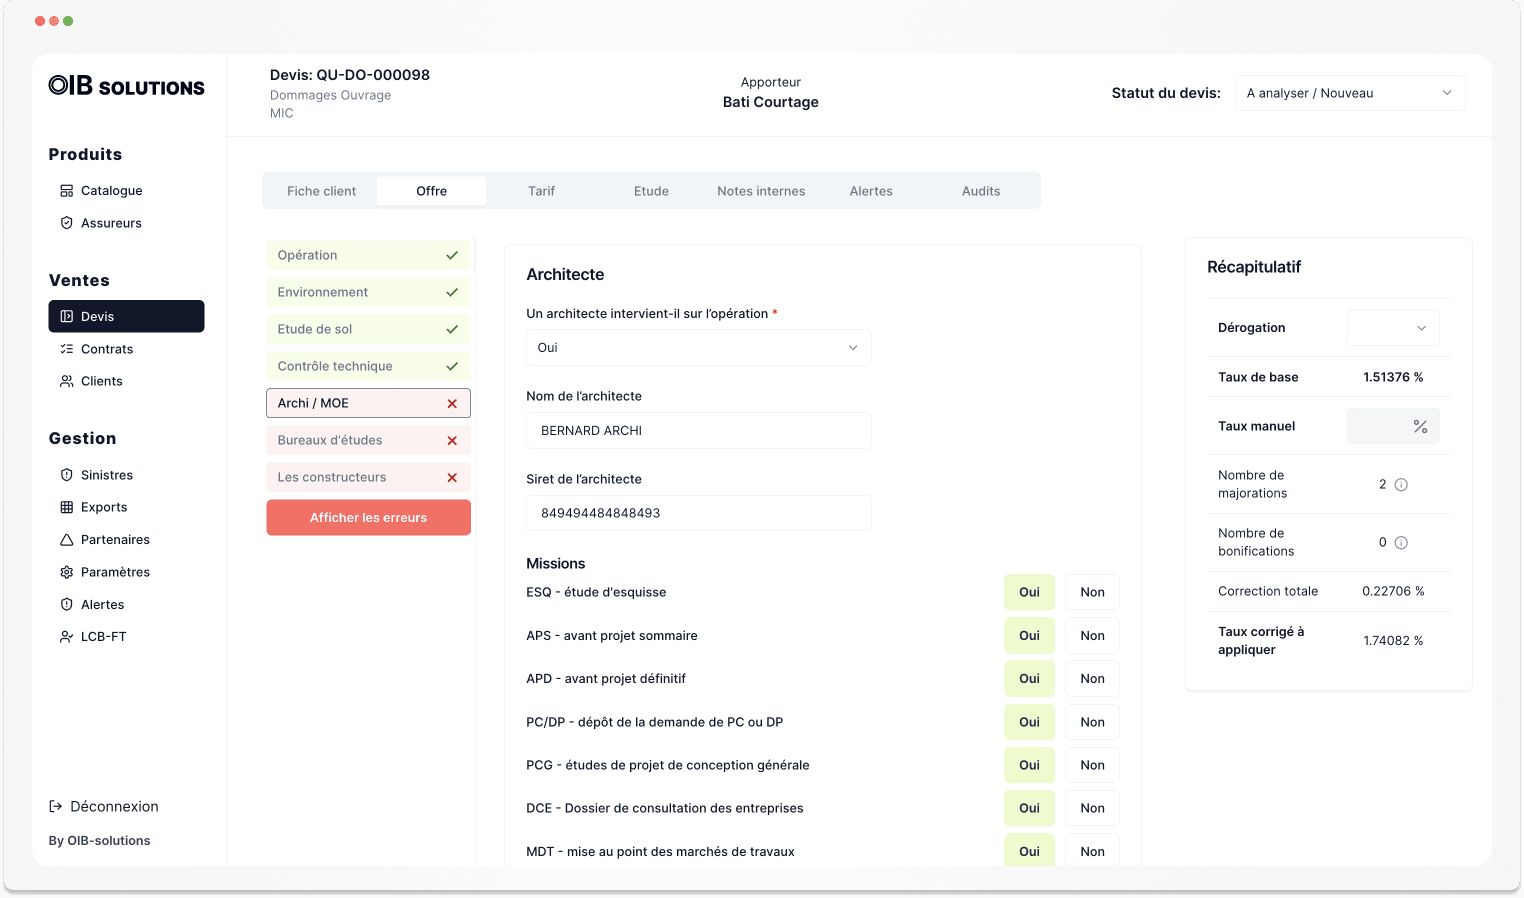Click the Clients people icon

tap(66, 381)
